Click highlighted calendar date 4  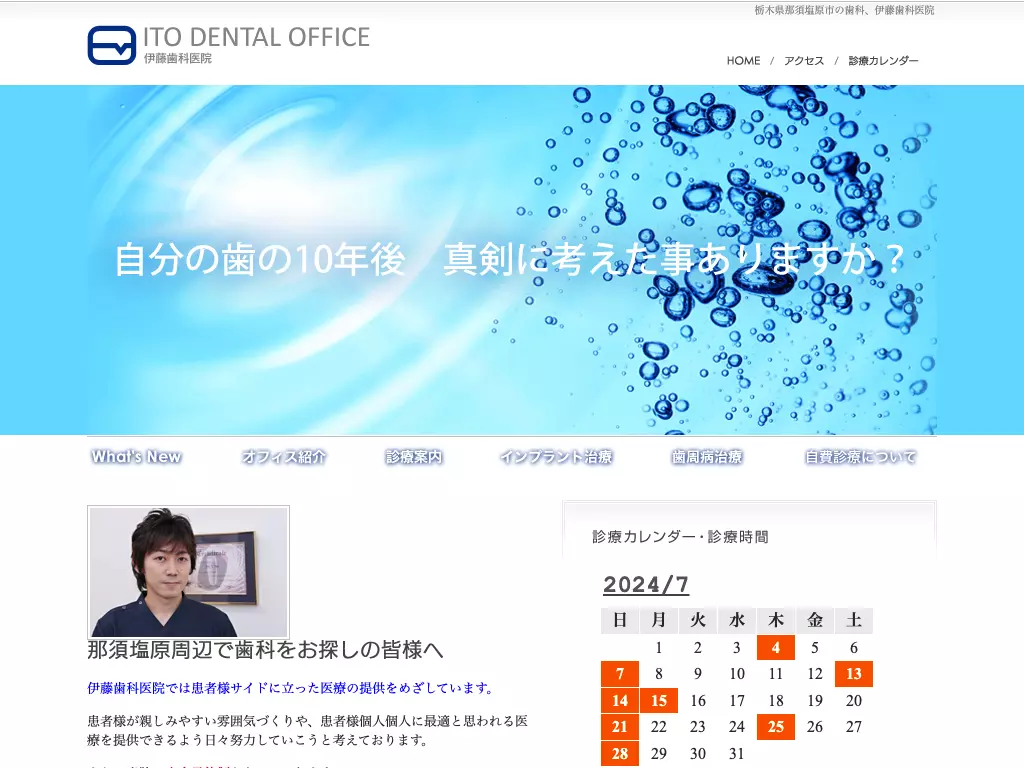pyautogui.click(x=776, y=648)
